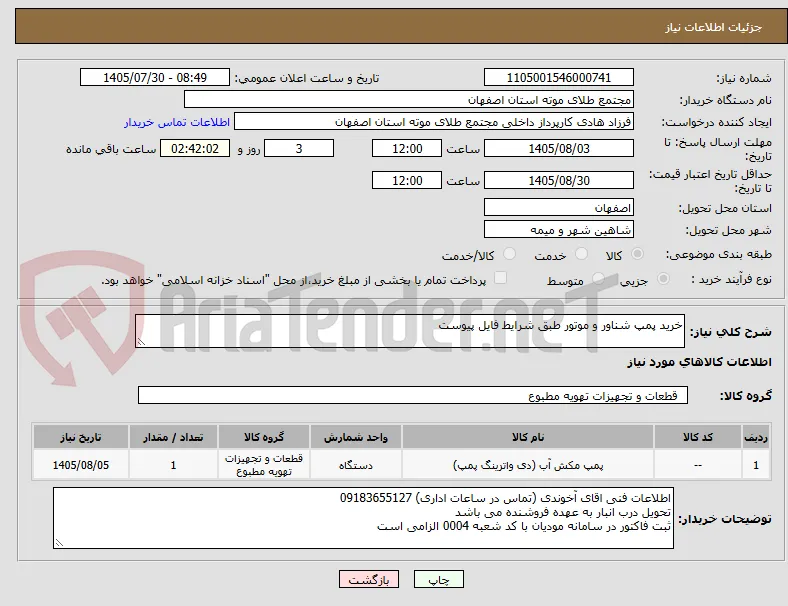
Task: Click the announcement date field 1405/07/30 - 08:49
Action: [x=155, y=77]
